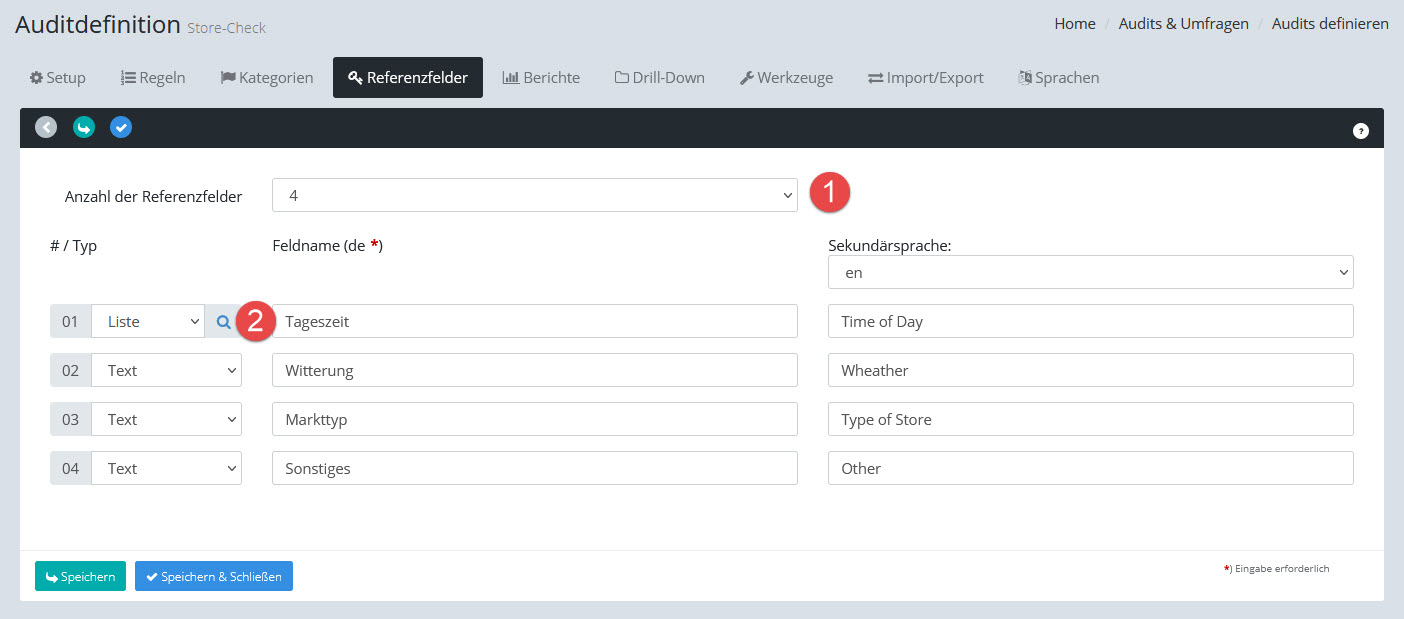The height and width of the screenshot is (619, 1404).
Task: Expand the Anzahl der Referenzfelder dropdown
Action: (x=534, y=196)
